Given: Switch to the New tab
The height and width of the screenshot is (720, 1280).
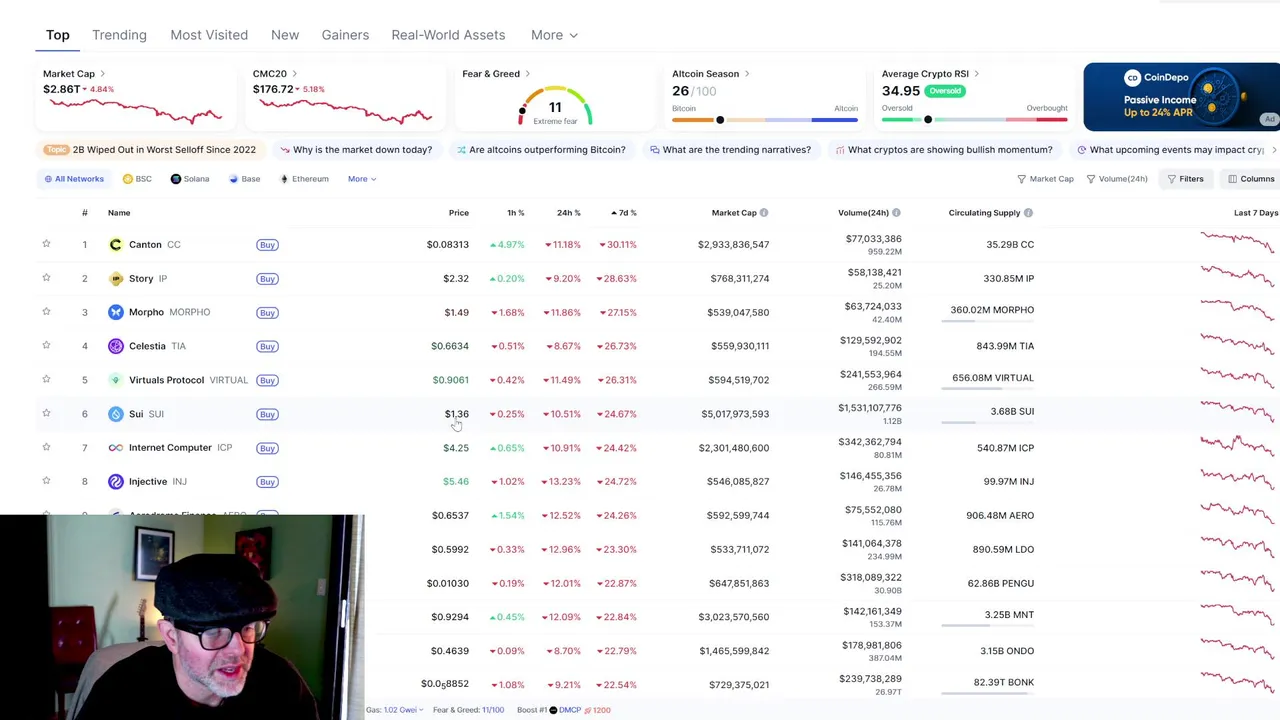Looking at the screenshot, I should 285,35.
